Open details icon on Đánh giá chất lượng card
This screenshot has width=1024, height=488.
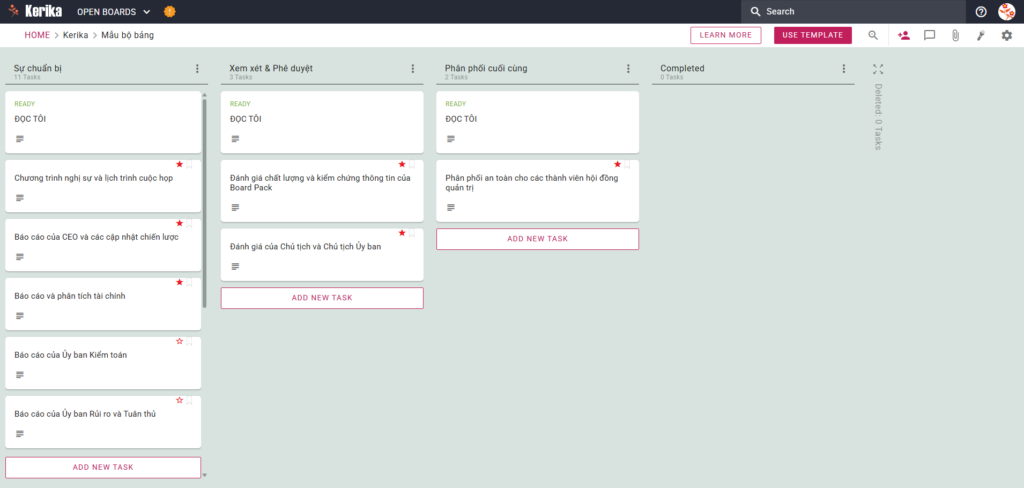[x=235, y=207]
